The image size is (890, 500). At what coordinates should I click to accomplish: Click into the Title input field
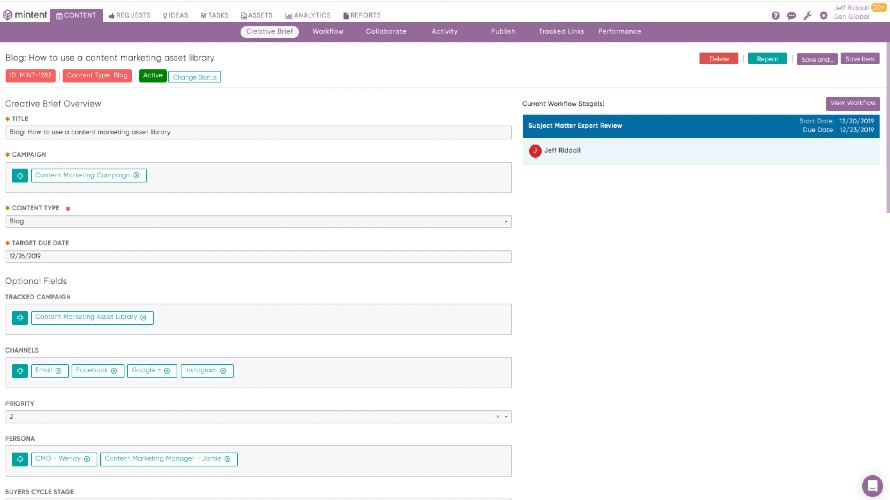click(x=258, y=132)
